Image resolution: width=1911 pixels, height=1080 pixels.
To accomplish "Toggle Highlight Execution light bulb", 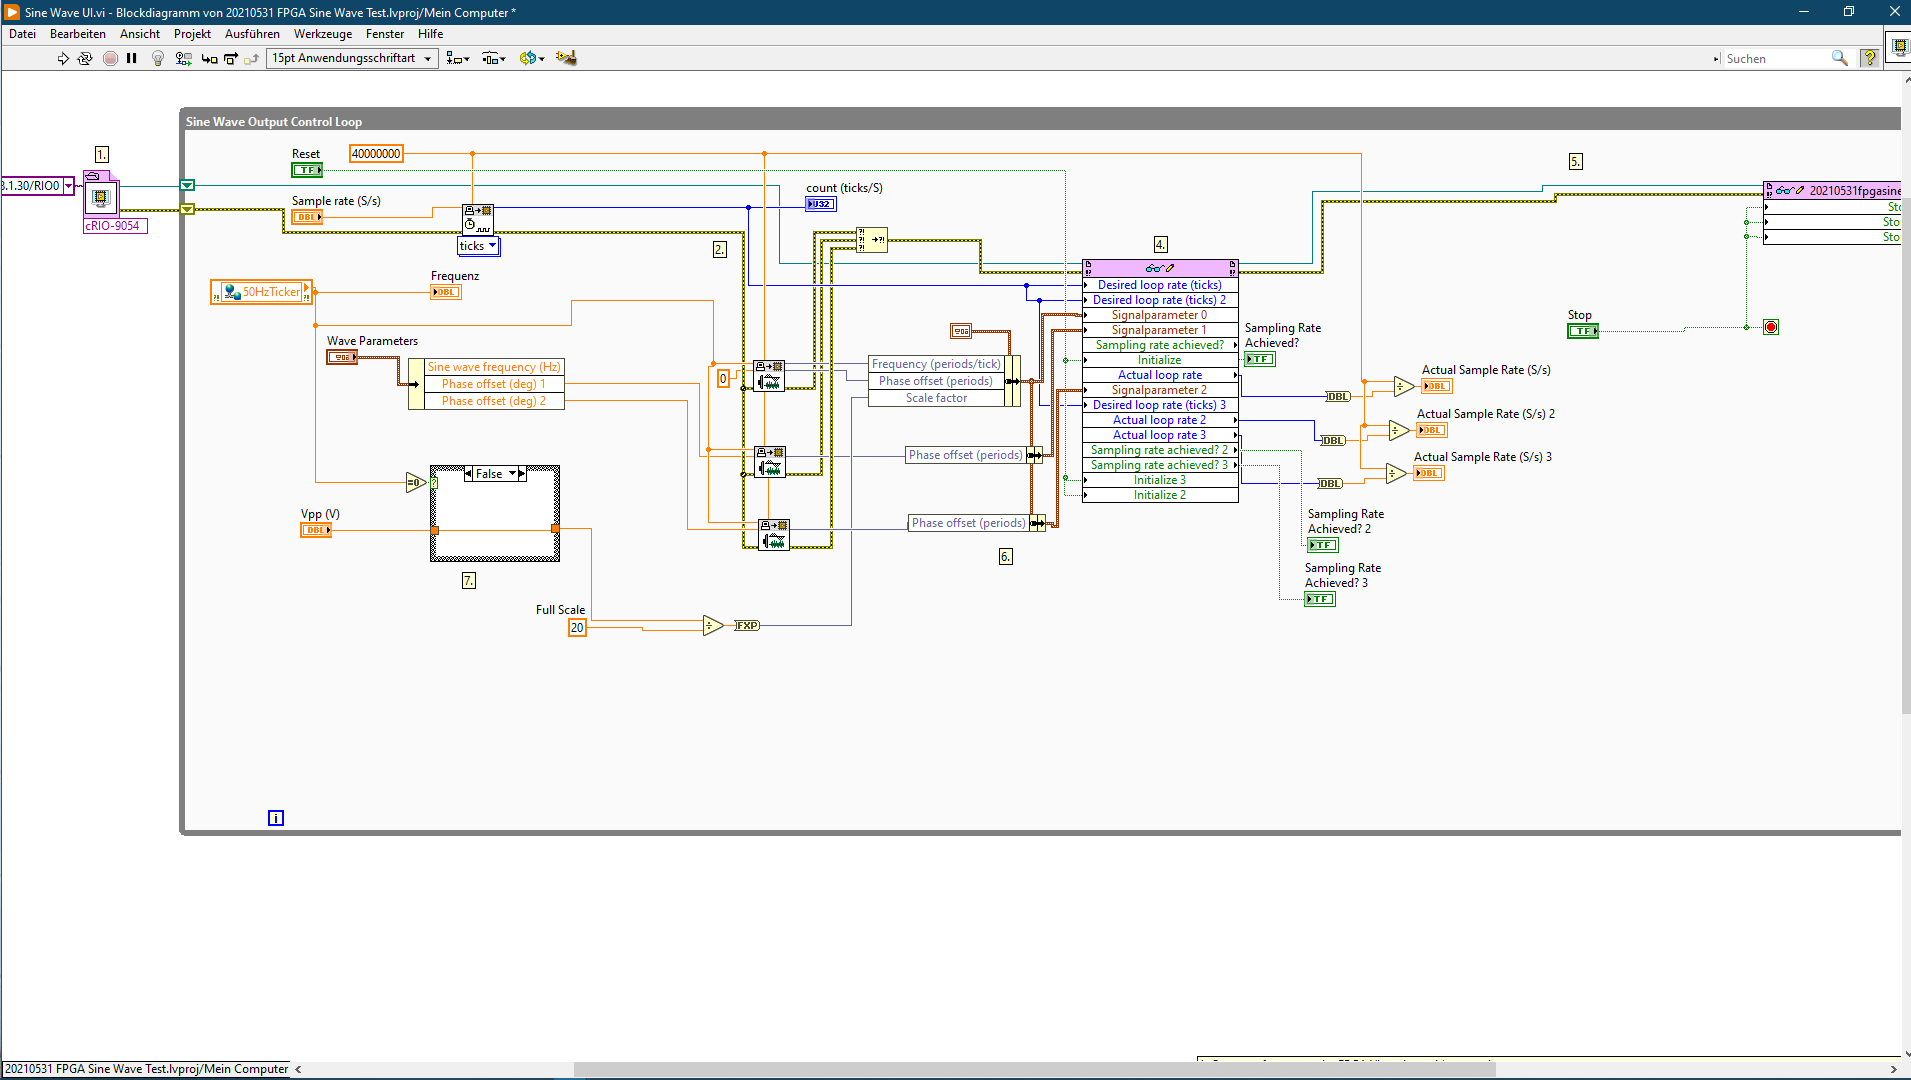I will [157, 59].
